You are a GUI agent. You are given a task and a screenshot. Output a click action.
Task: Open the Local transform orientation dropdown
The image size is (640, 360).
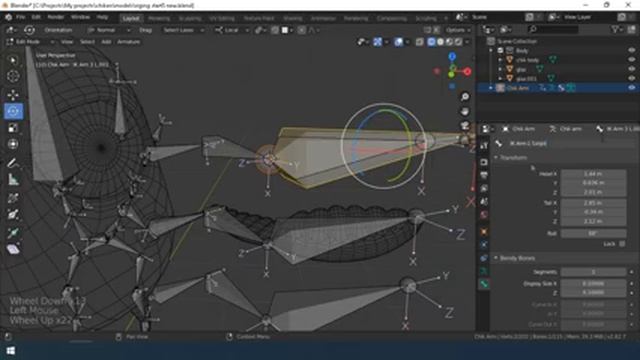point(231,30)
